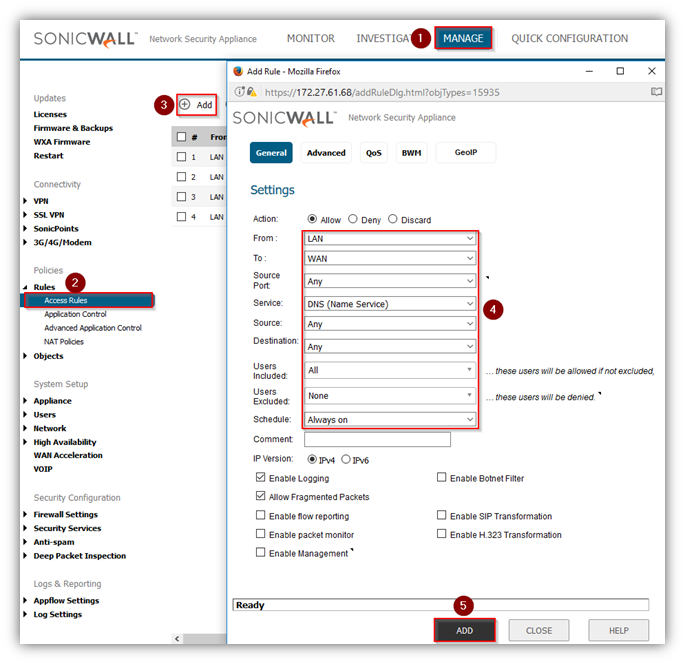Viewport: 685px width, 664px height.
Task: Open the Users Excluded dropdown
Action: click(390, 395)
